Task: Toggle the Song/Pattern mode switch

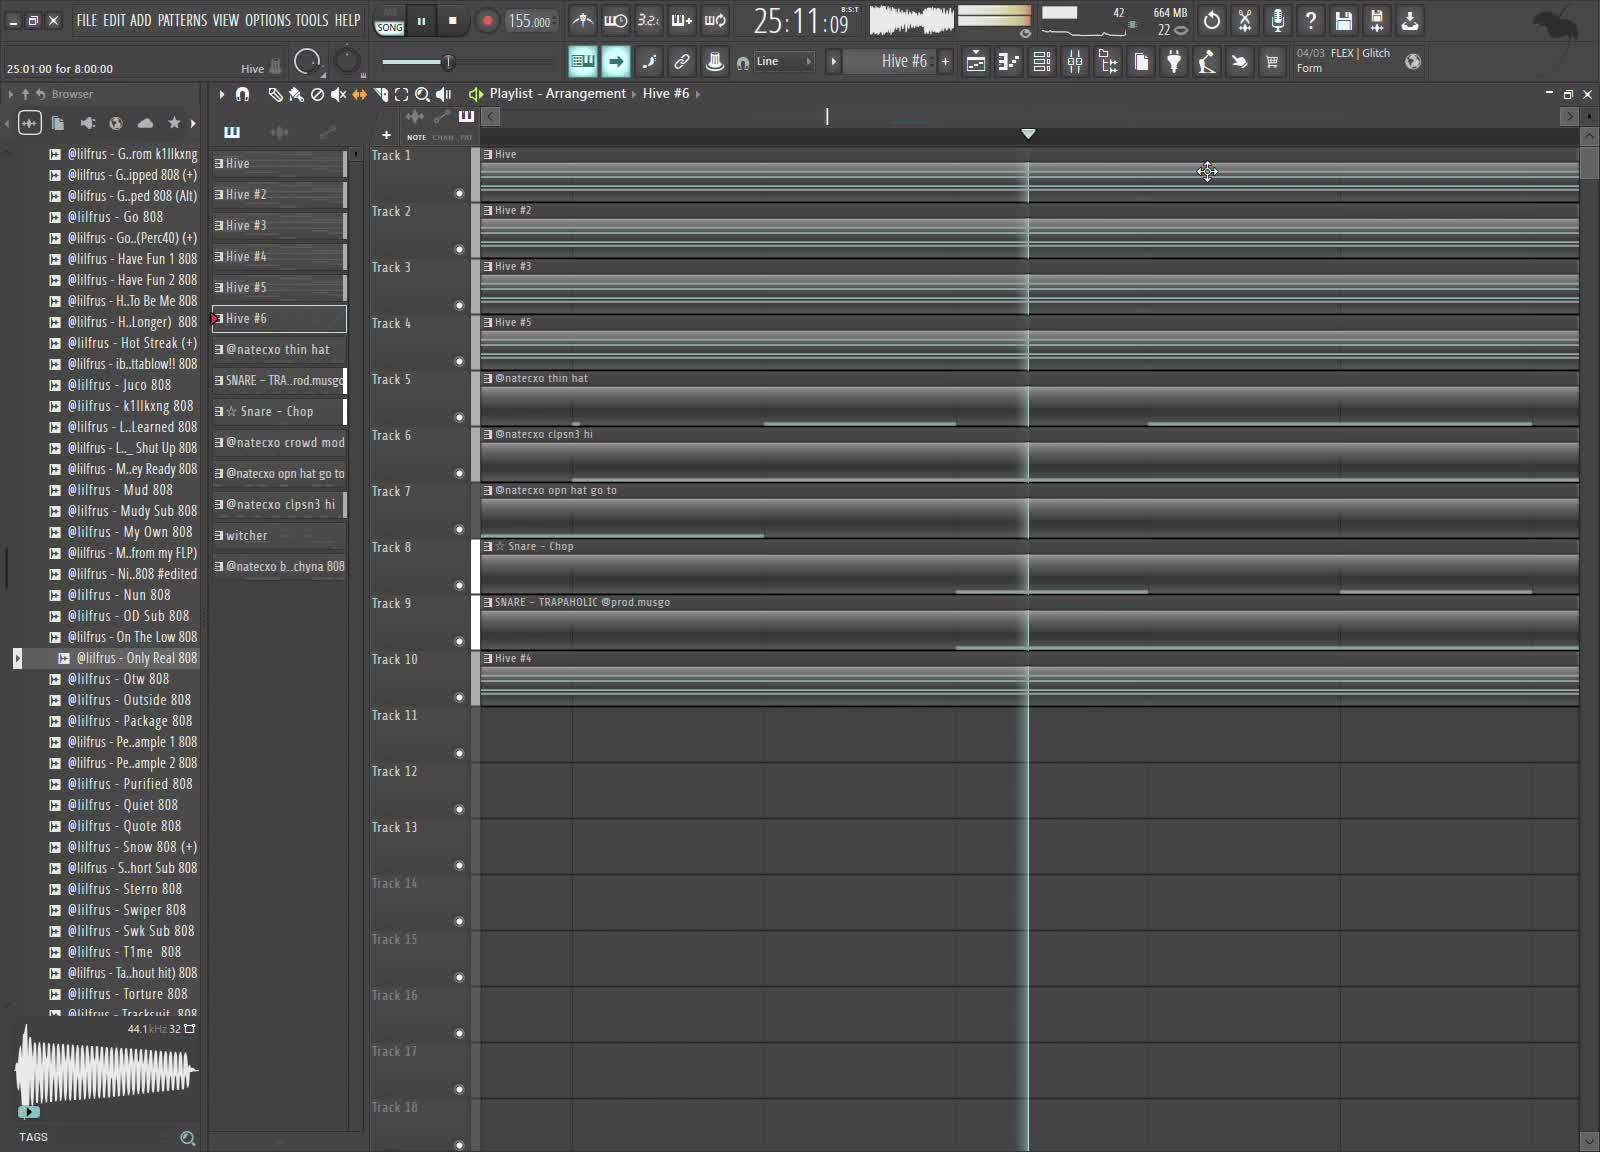Action: [389, 21]
